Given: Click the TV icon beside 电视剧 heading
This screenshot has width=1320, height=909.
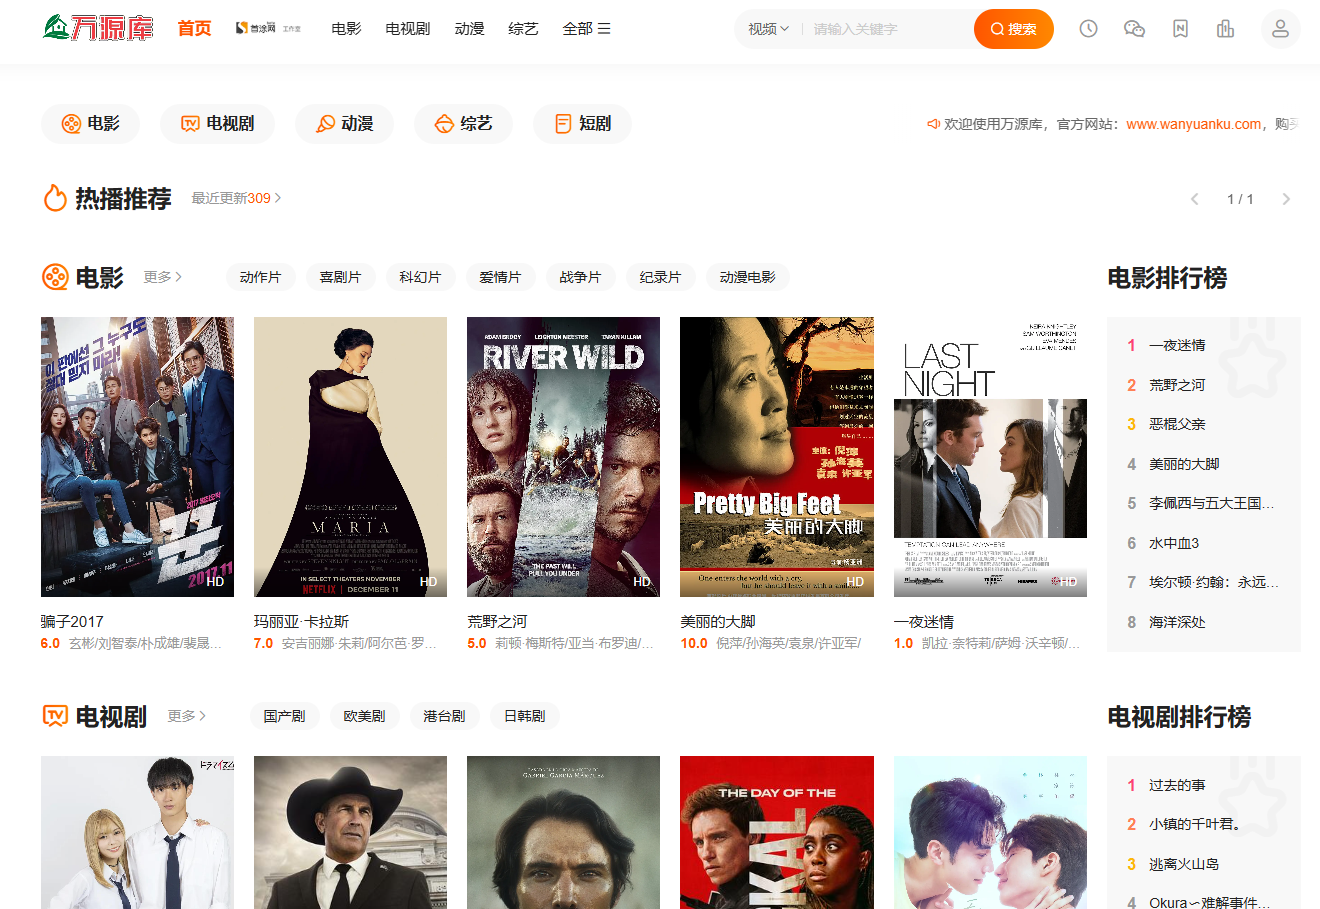Looking at the screenshot, I should 55,716.
